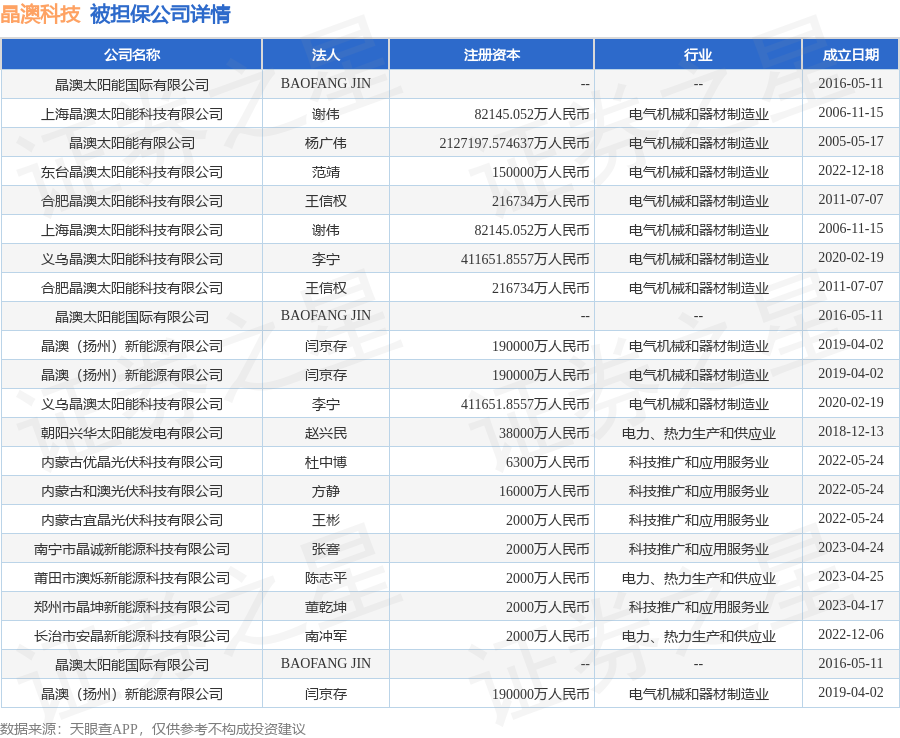Select 内蒙古优晶光伏科技有限公司 cell
The height and width of the screenshot is (738, 900).
click(x=131, y=462)
